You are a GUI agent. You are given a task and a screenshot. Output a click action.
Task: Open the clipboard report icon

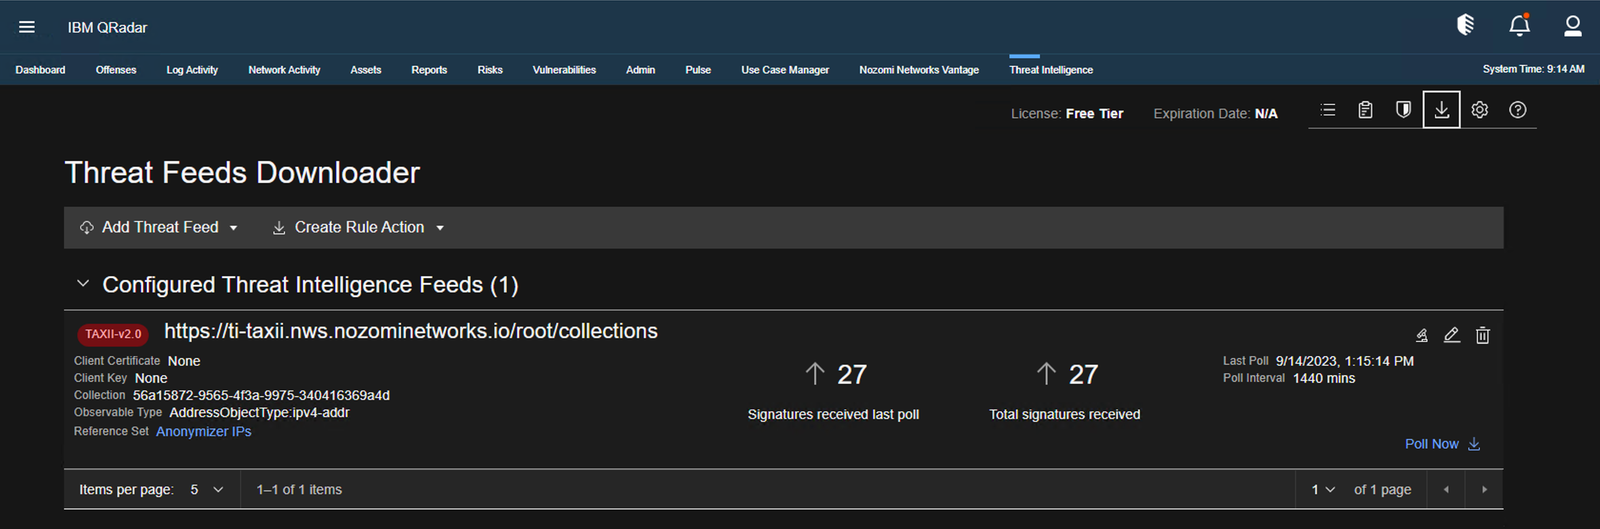[1365, 110]
